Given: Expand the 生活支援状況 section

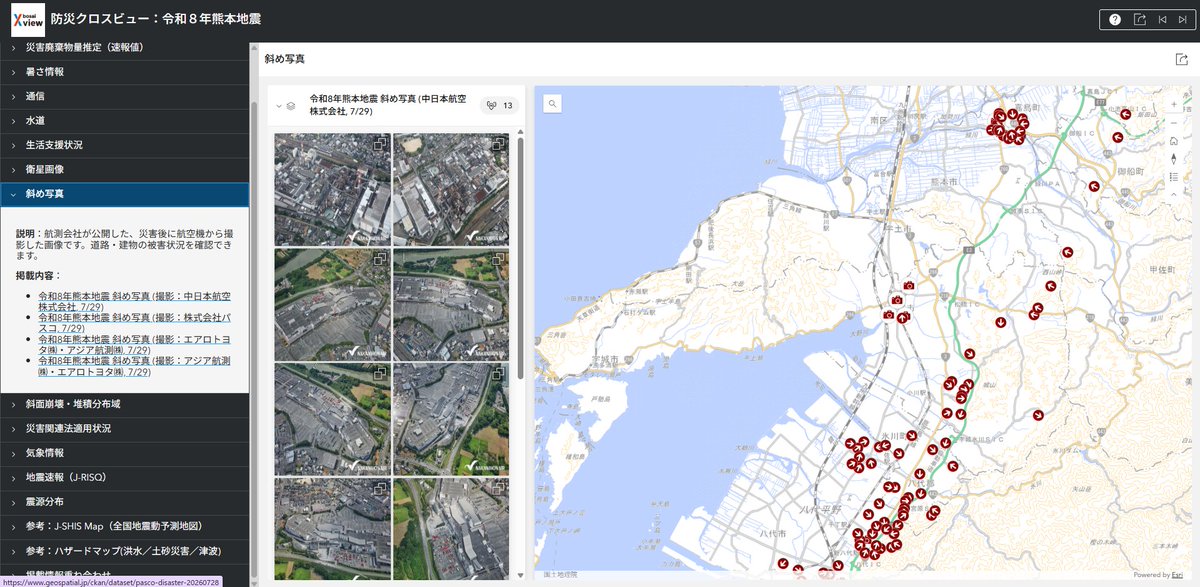Looking at the screenshot, I should [124, 145].
